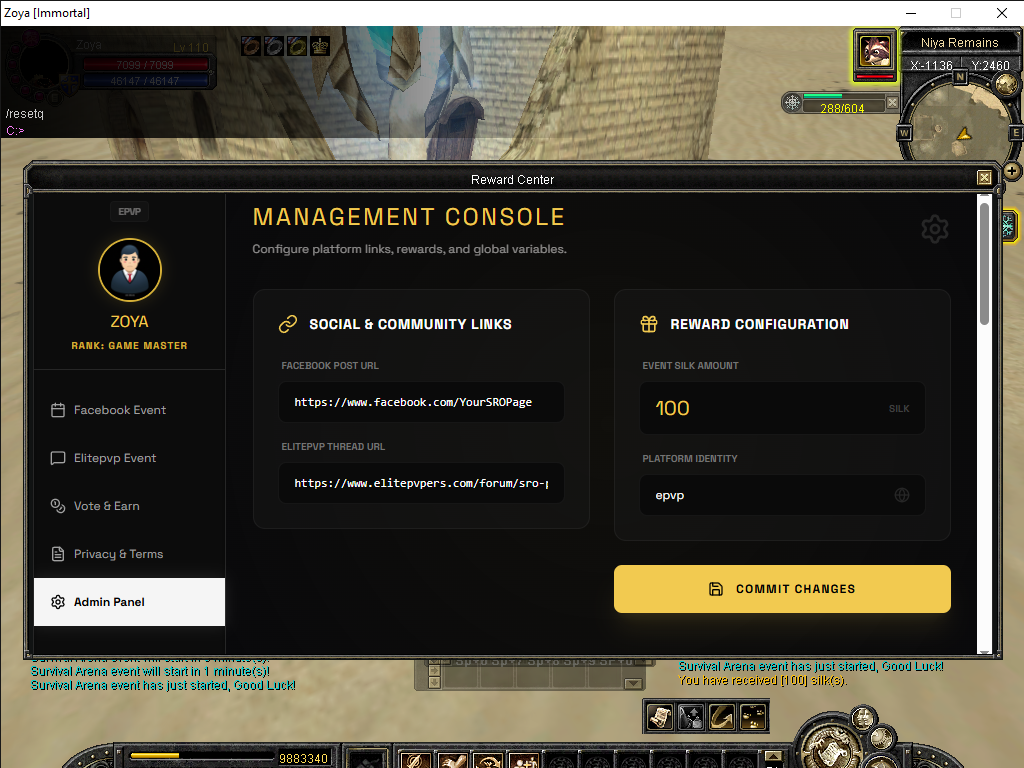Click the first skill slot on hotbar
The height and width of the screenshot is (768, 1024).
[416, 760]
